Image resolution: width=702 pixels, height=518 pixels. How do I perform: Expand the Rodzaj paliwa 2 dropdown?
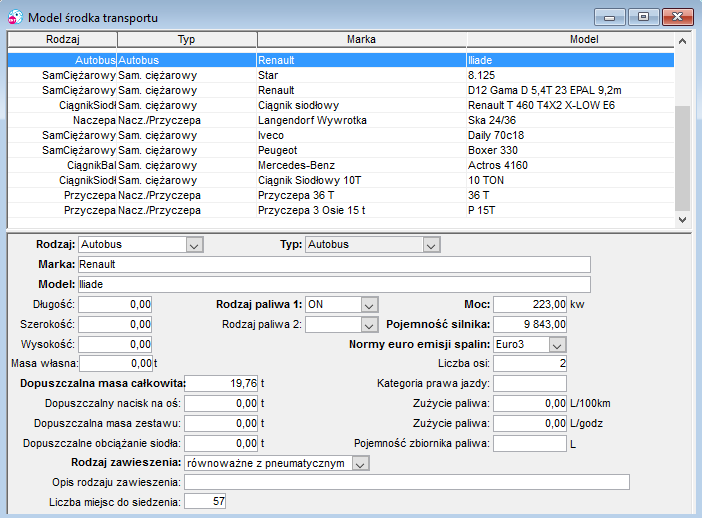pyautogui.click(x=369, y=325)
